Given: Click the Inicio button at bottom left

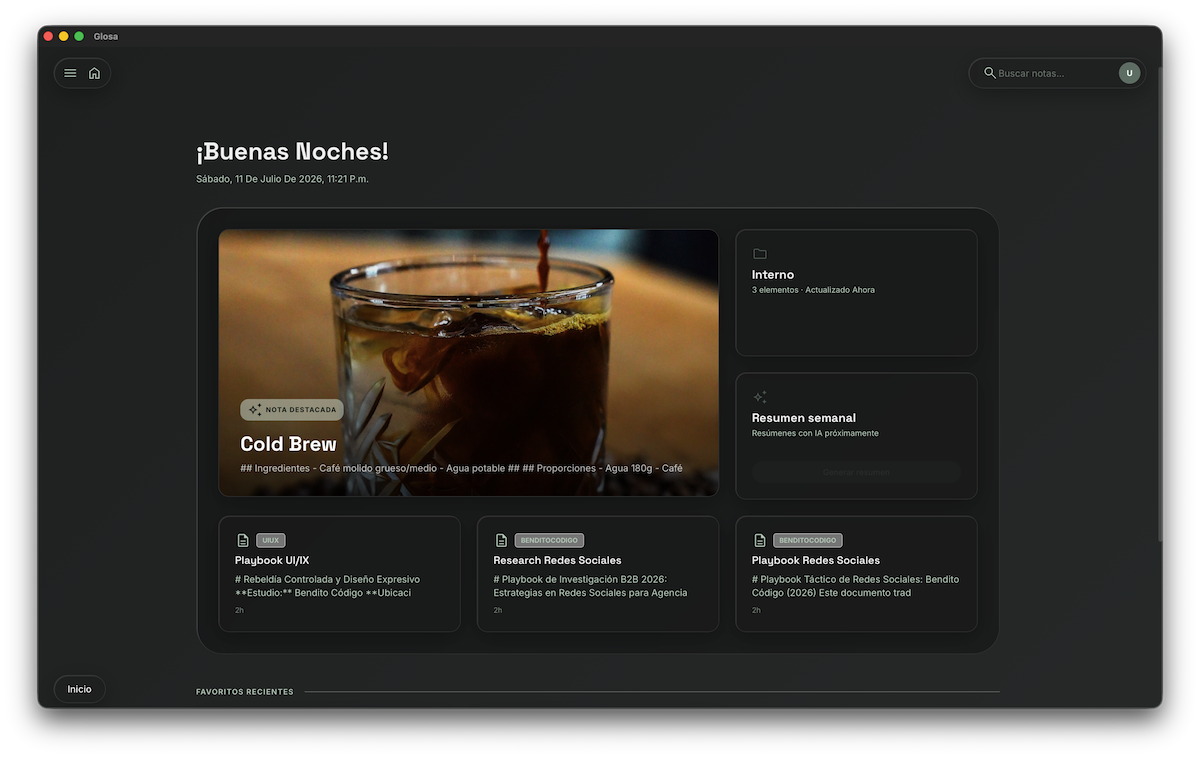Looking at the screenshot, I should pos(79,689).
